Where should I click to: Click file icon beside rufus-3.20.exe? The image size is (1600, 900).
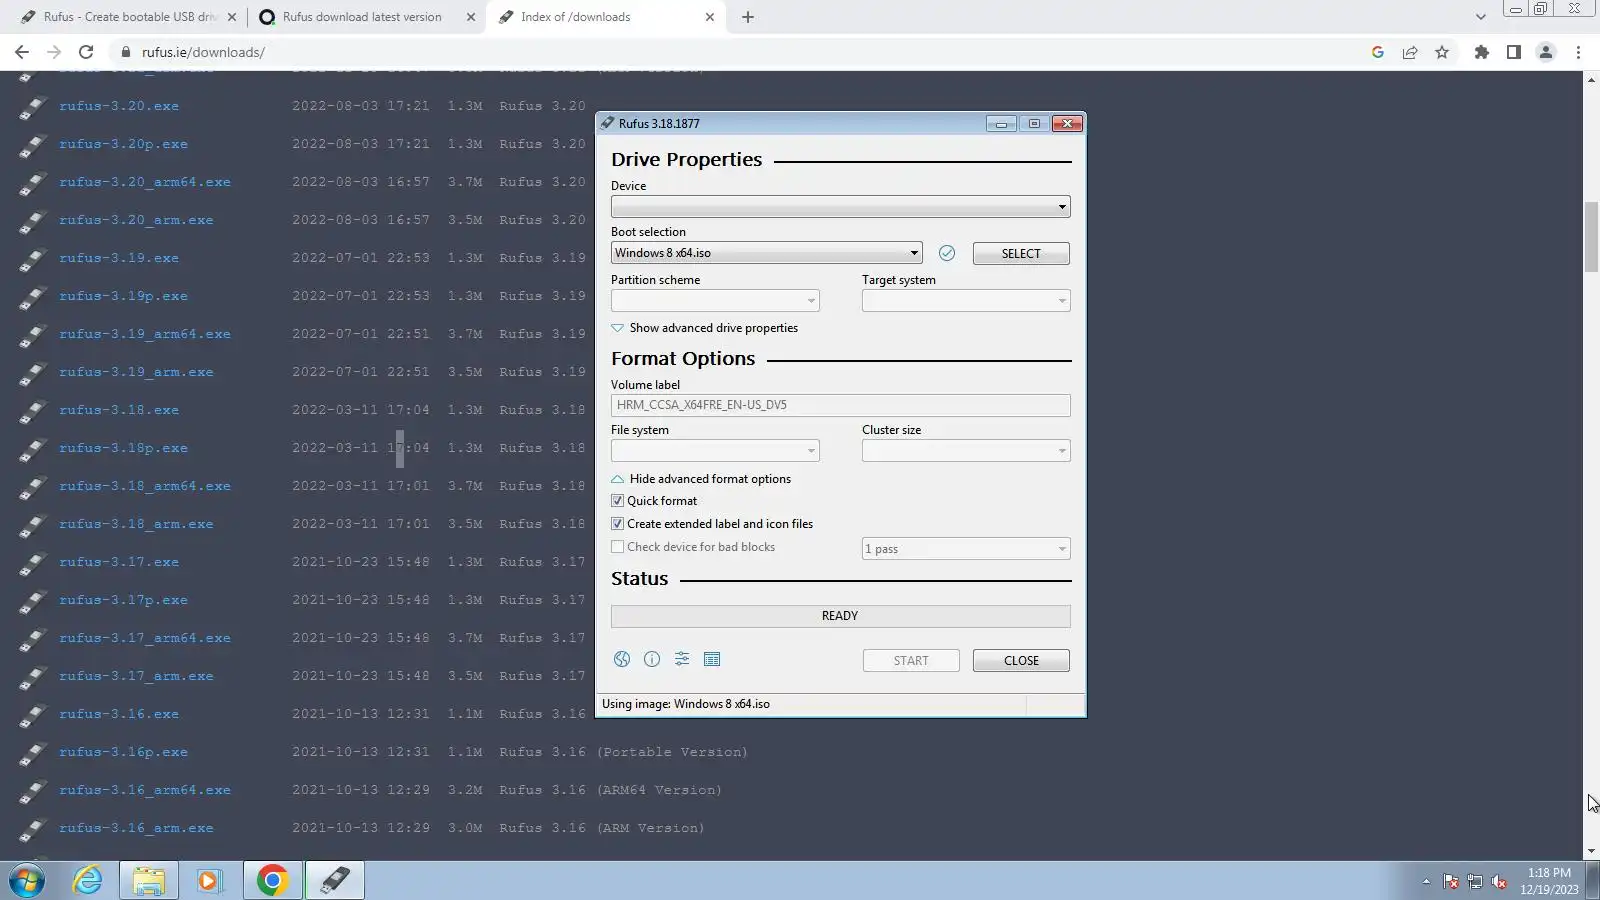33,107
